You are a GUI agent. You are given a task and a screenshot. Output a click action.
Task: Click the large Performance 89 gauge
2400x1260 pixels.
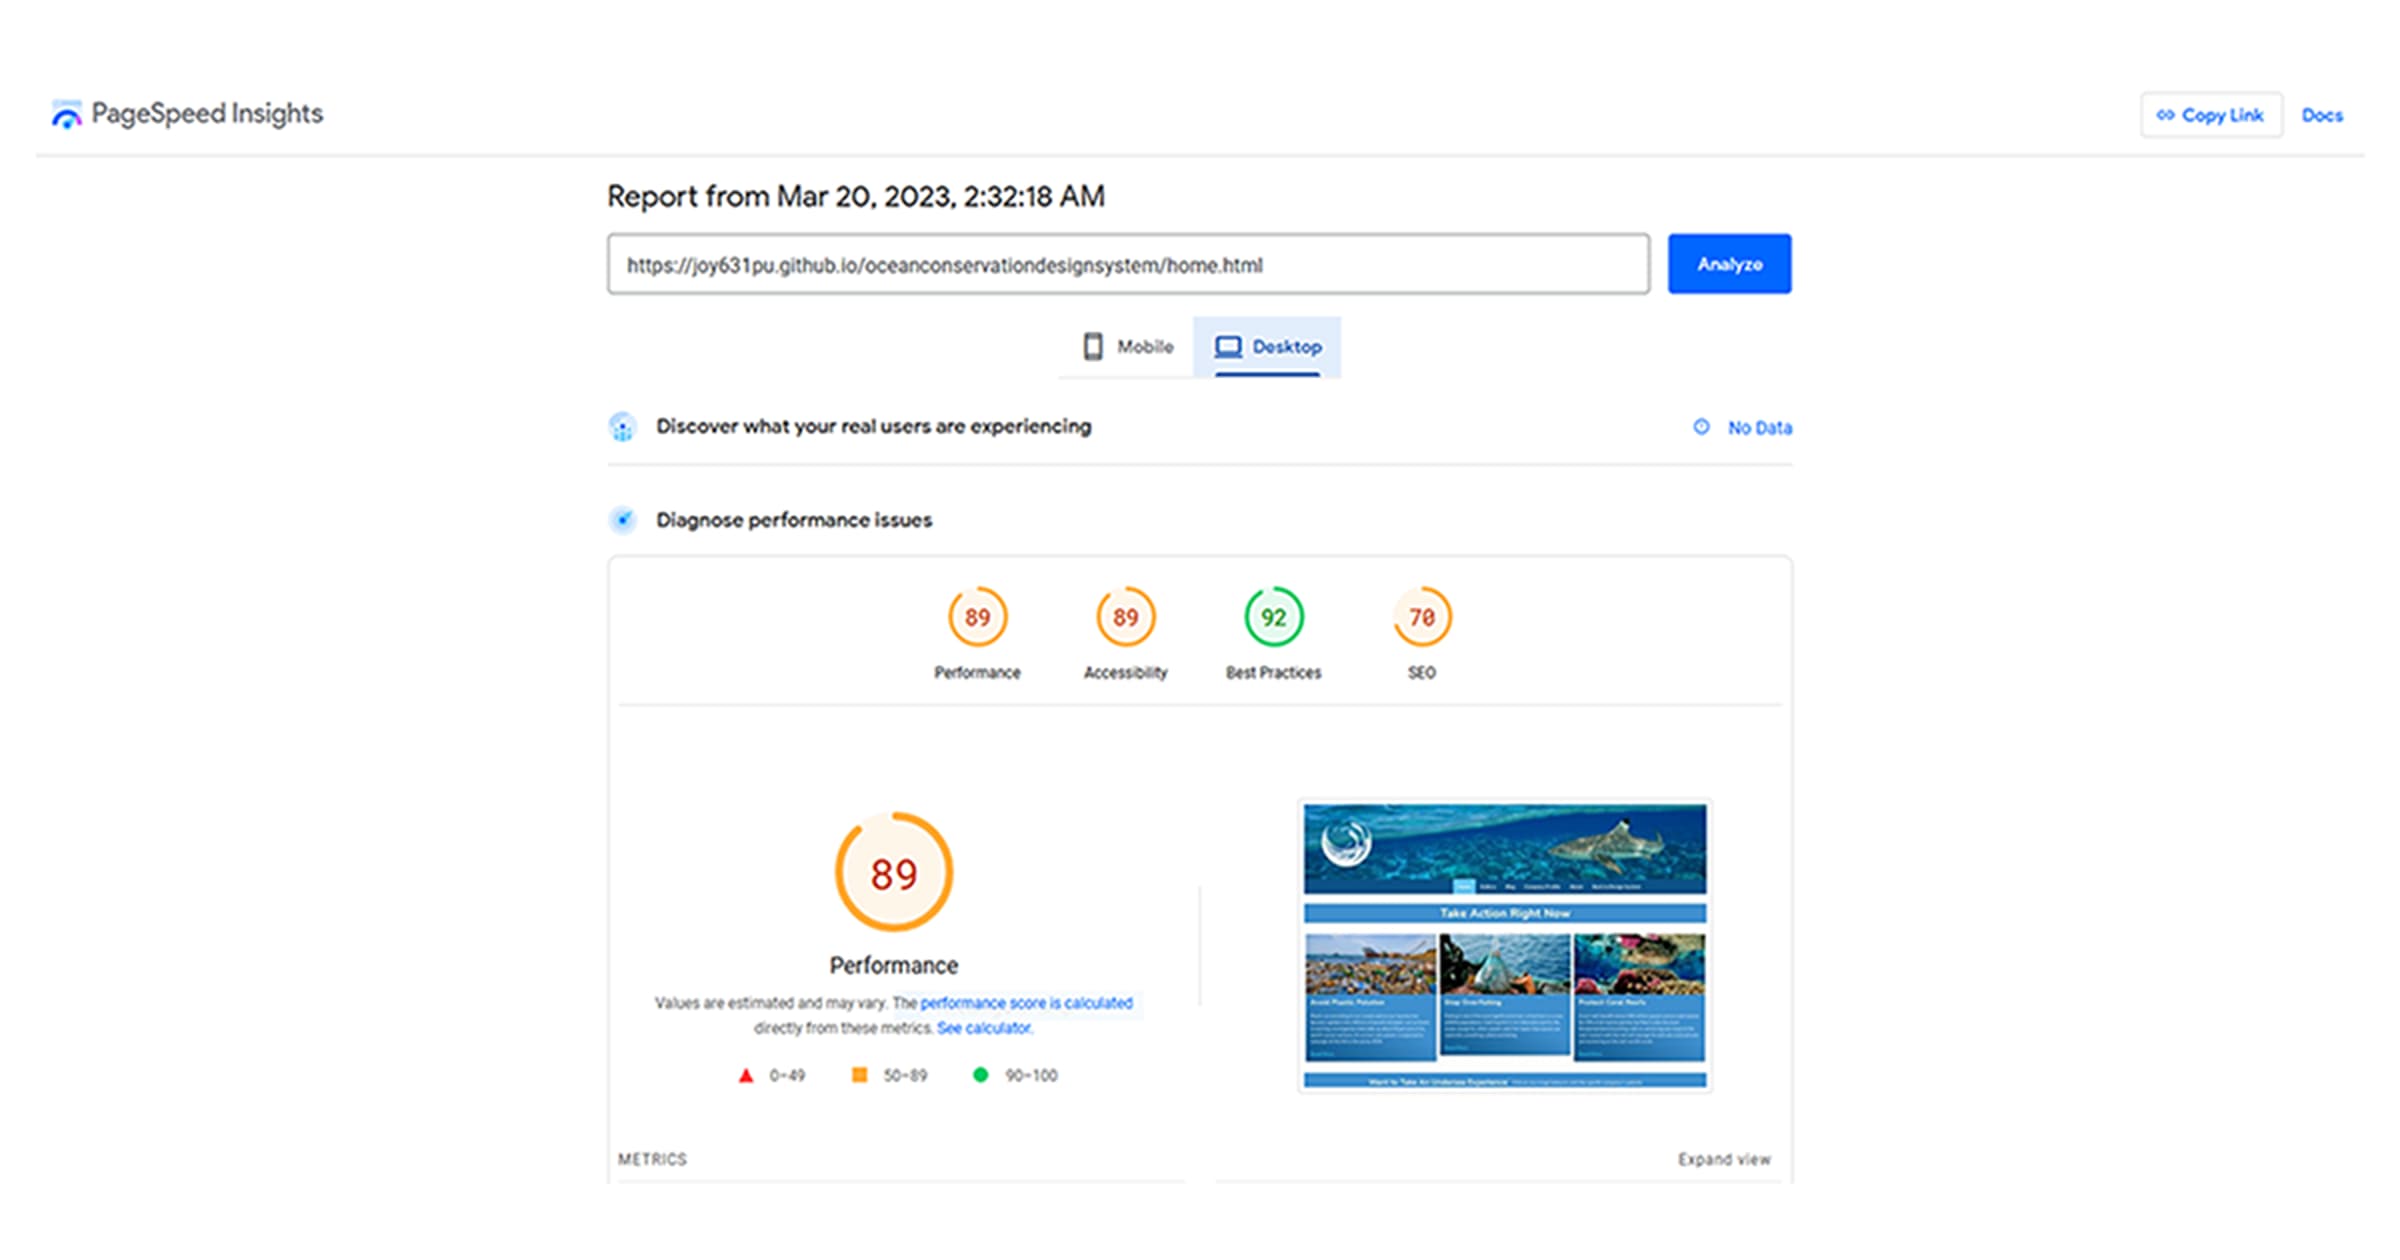coord(893,873)
